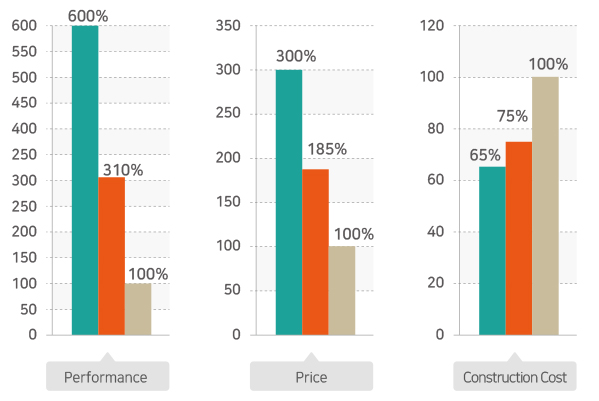
Task: Select the teal 300% Price bar
Action: [x=289, y=202]
